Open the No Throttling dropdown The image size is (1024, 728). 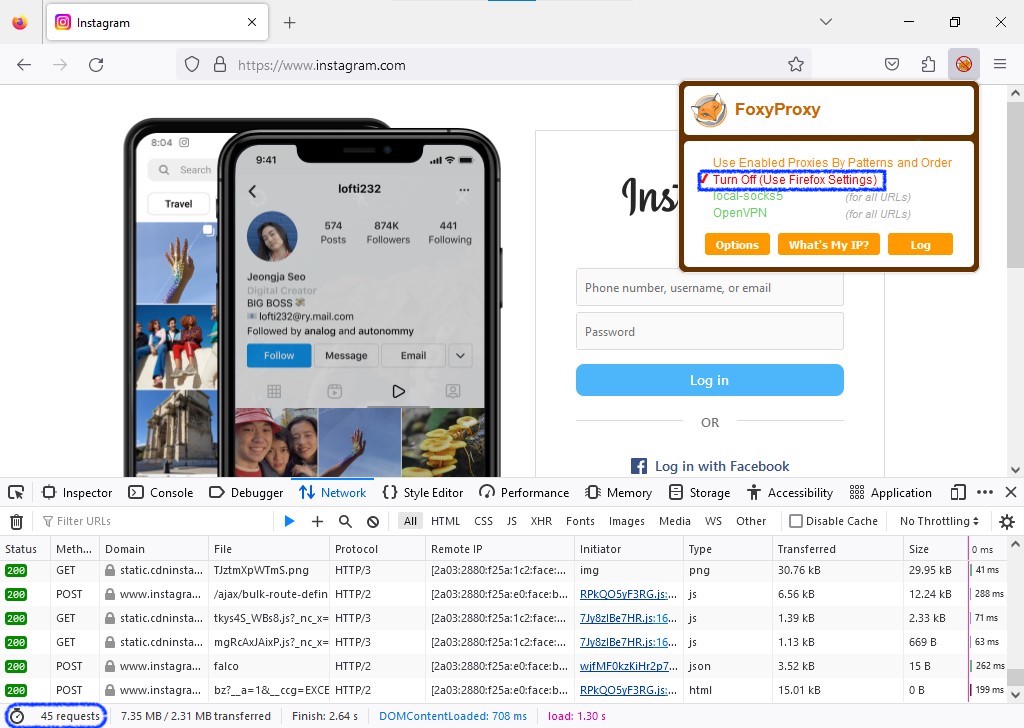point(939,521)
